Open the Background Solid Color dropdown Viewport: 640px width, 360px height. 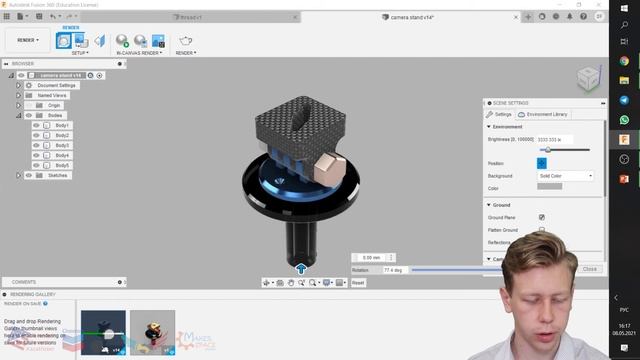point(565,176)
